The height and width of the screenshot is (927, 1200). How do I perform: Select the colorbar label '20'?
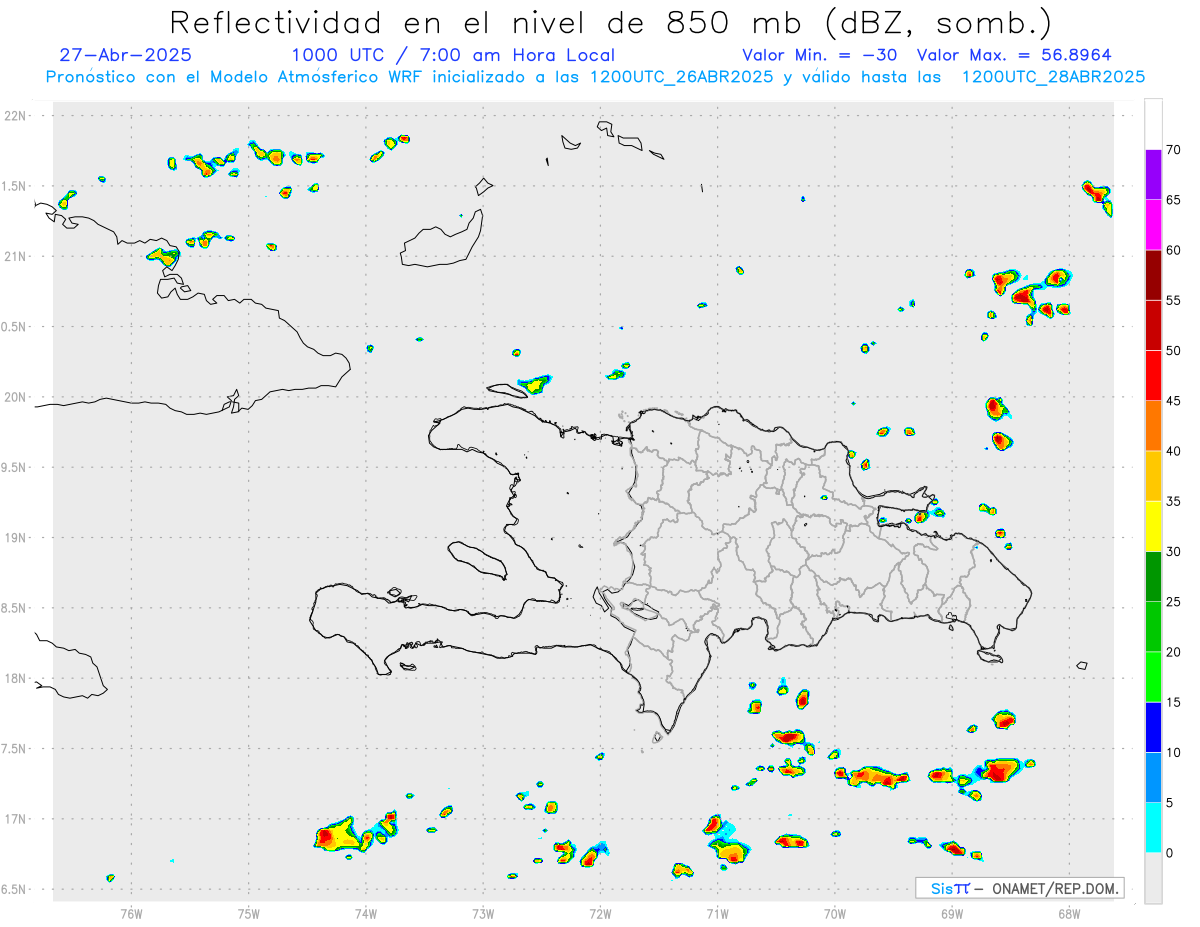click(1174, 652)
